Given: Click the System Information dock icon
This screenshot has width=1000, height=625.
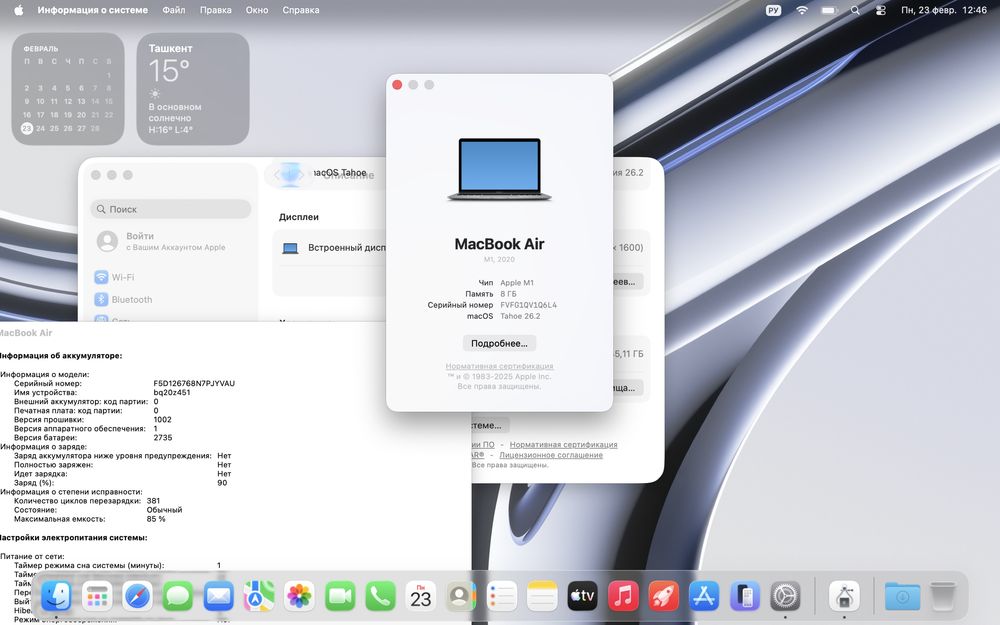Looking at the screenshot, I should [x=844, y=597].
